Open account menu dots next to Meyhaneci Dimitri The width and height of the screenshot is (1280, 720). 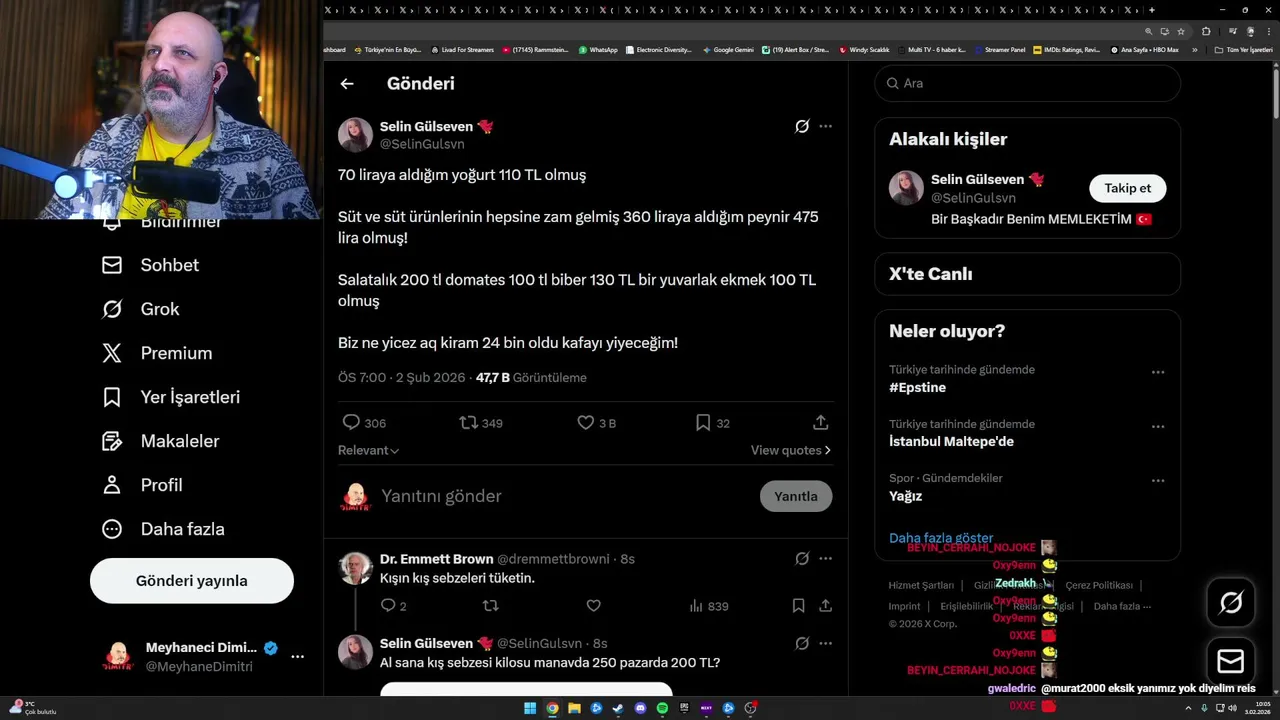(x=297, y=657)
